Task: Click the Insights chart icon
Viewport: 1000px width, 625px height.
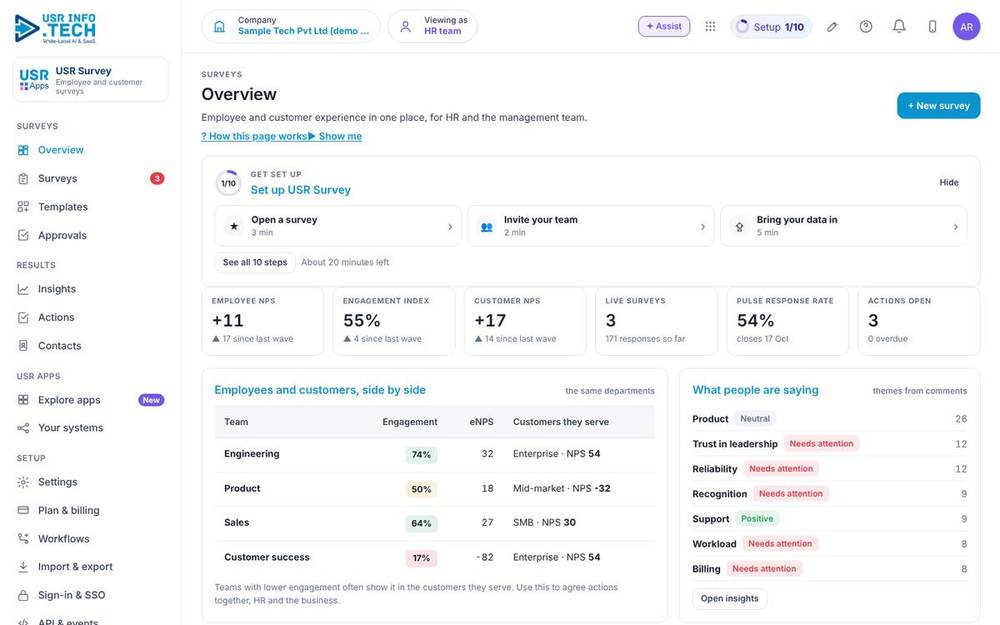Action: (x=23, y=289)
